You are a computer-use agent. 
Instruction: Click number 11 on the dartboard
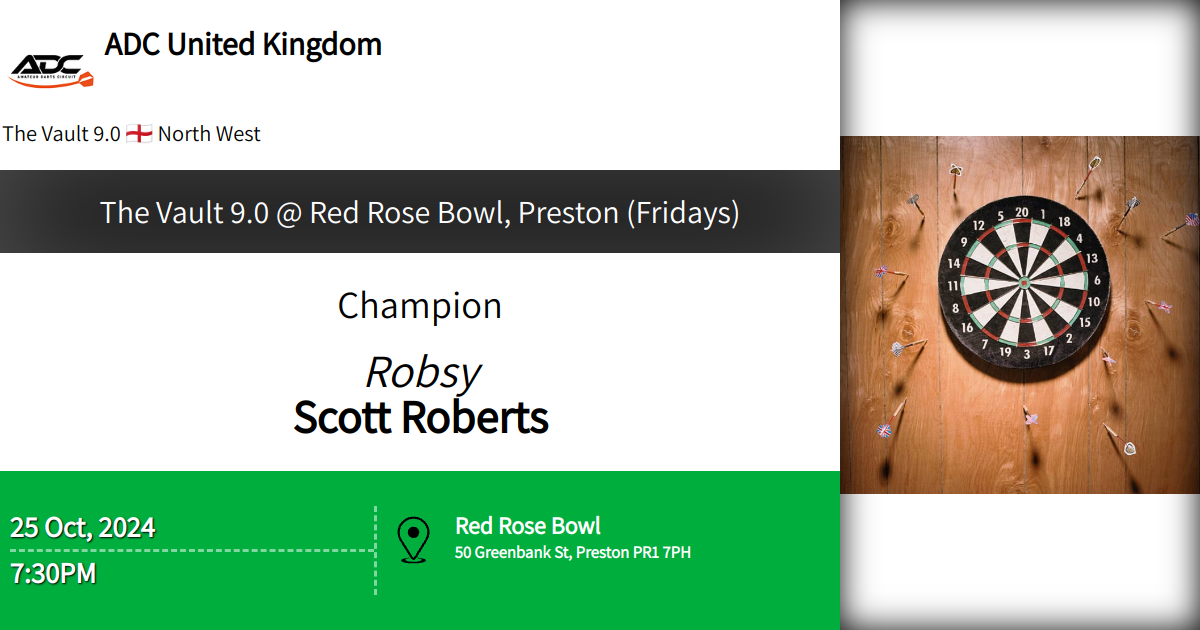tap(953, 286)
